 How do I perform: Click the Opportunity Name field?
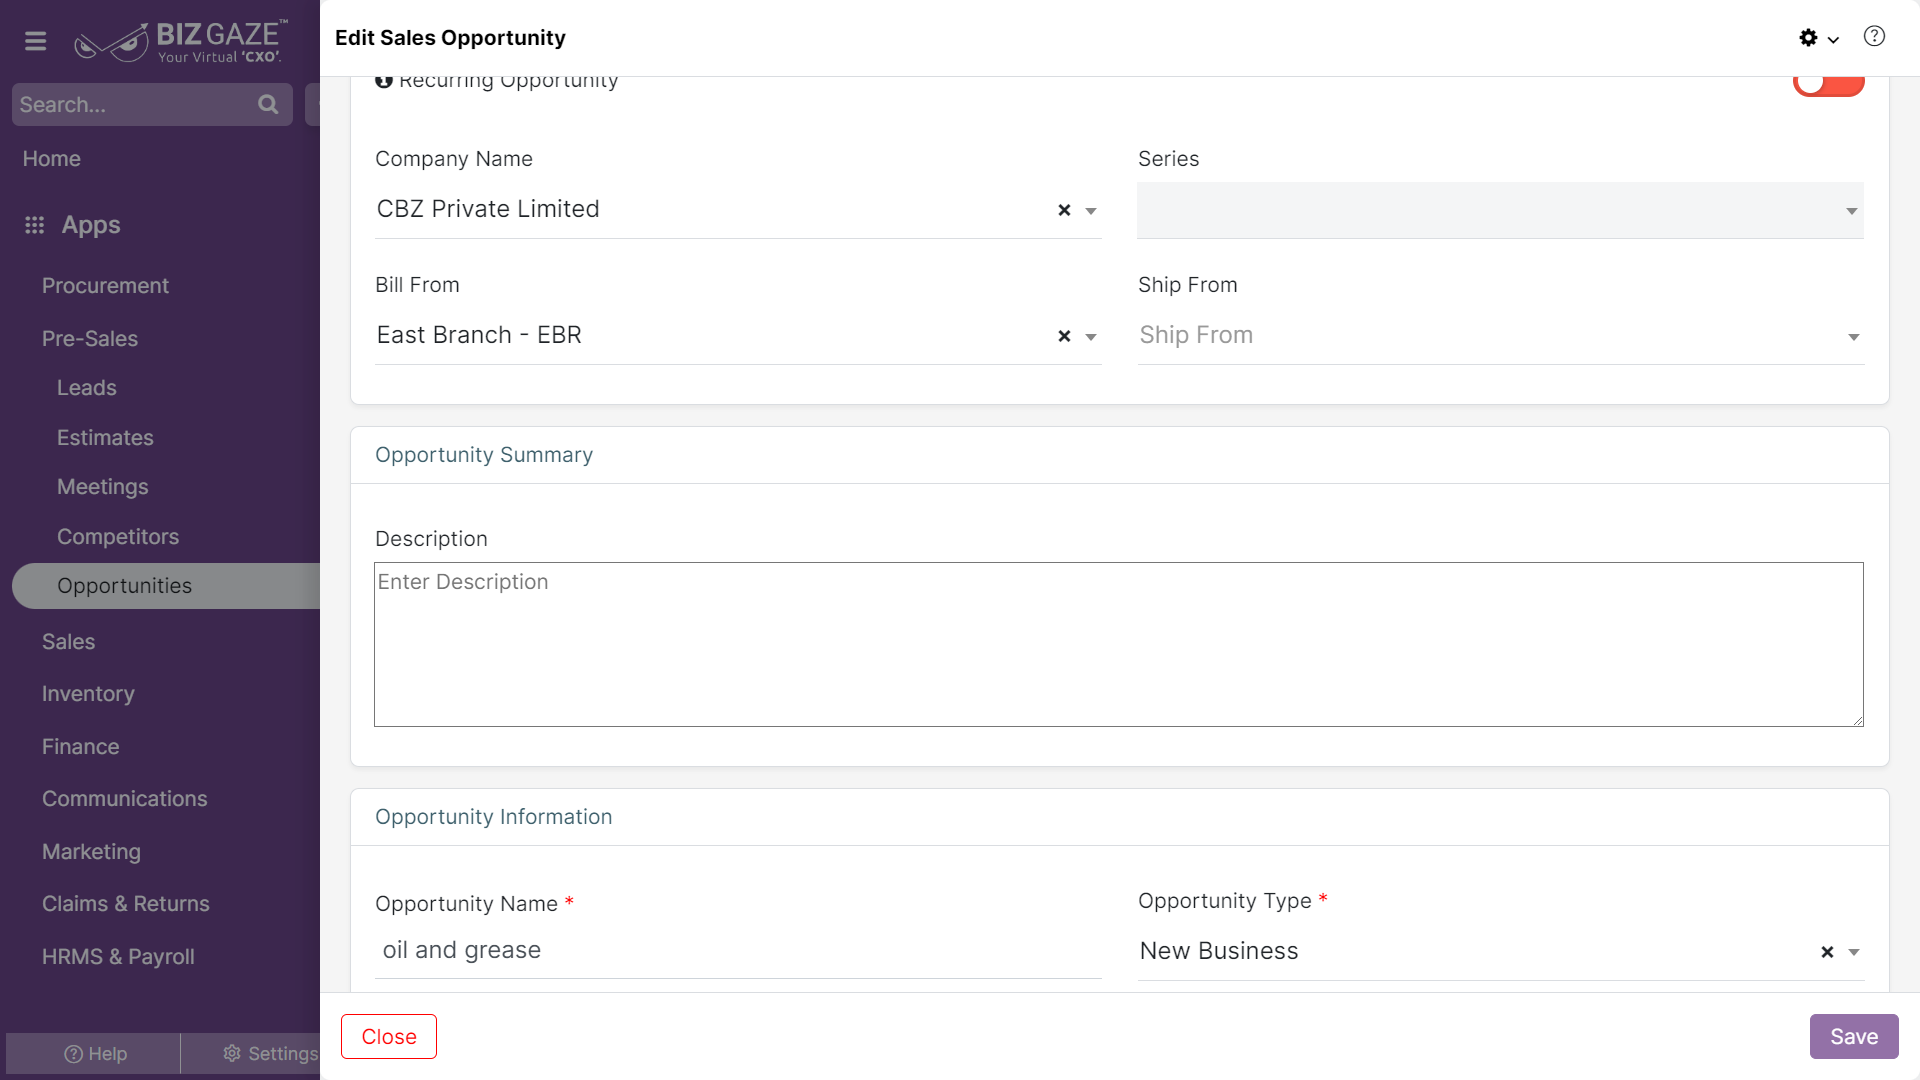pyautogui.click(x=738, y=950)
